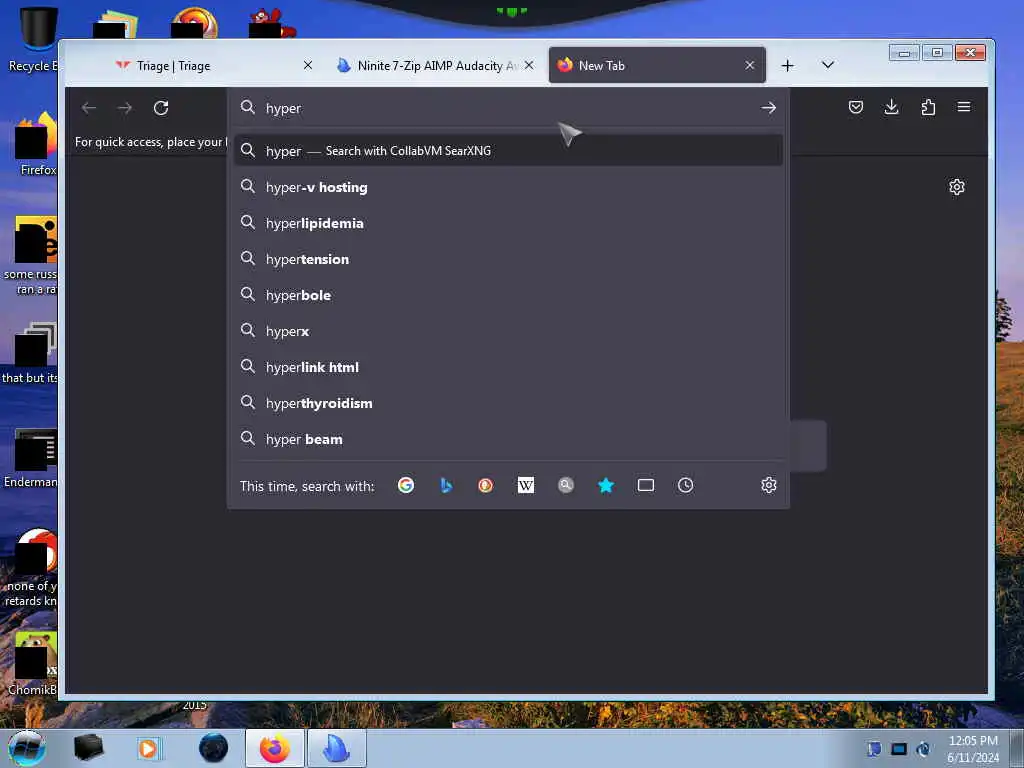
Task: Select the Enderman desktop icon
Action: (x=30, y=458)
